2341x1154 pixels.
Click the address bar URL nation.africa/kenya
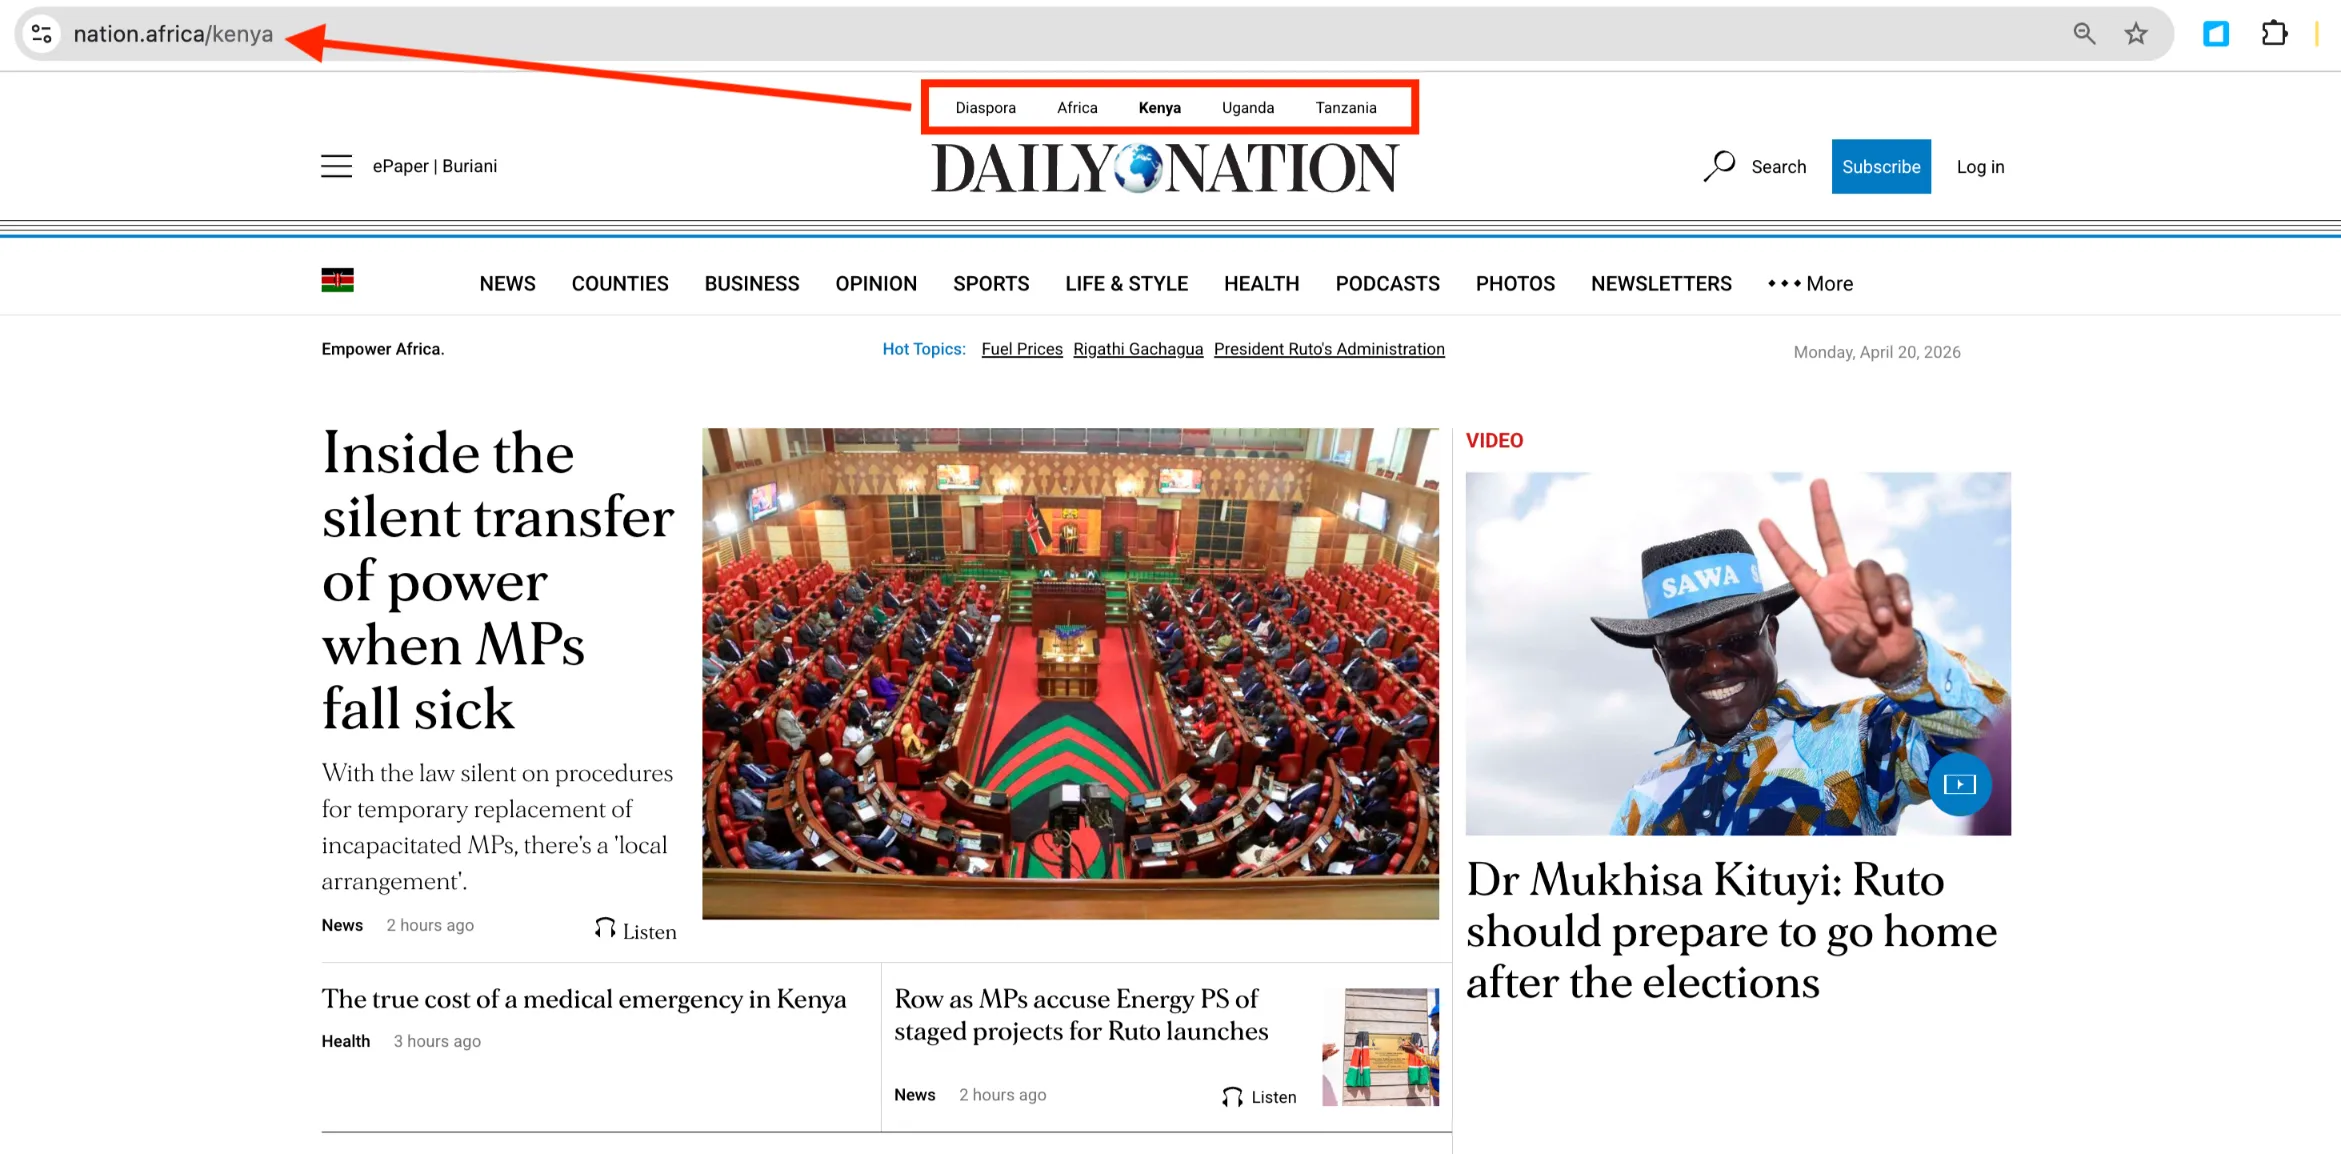[x=173, y=34]
